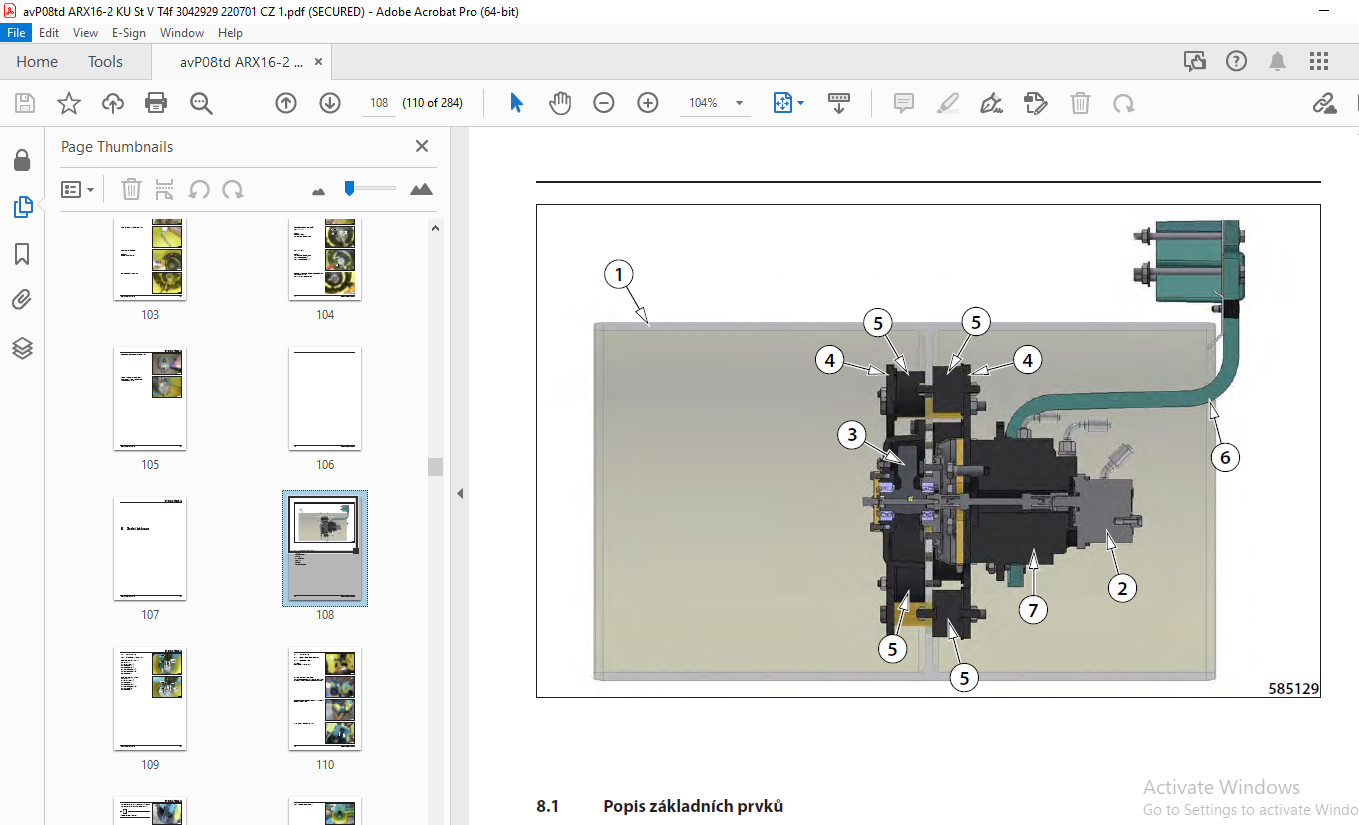Rotate pages clockwise in thumbnails panel
This screenshot has width=1359, height=825.
tap(233, 189)
